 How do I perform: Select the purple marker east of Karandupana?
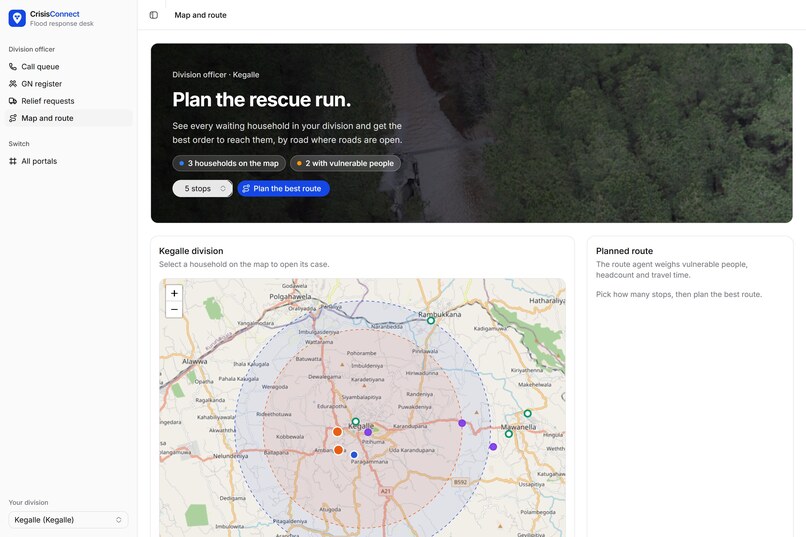click(x=462, y=423)
